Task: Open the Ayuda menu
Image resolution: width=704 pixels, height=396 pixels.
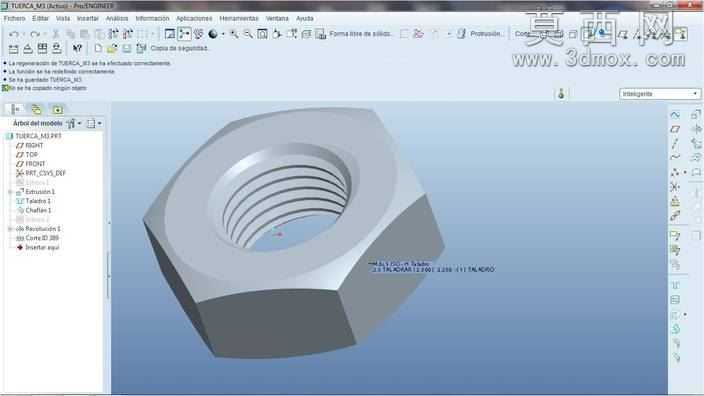Action: [304, 18]
